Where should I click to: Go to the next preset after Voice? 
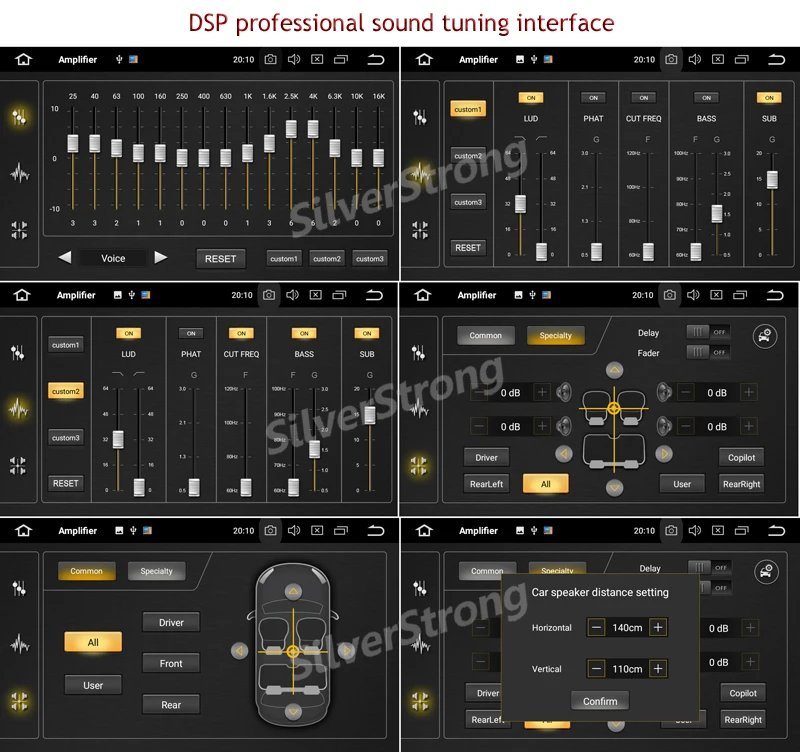161,257
